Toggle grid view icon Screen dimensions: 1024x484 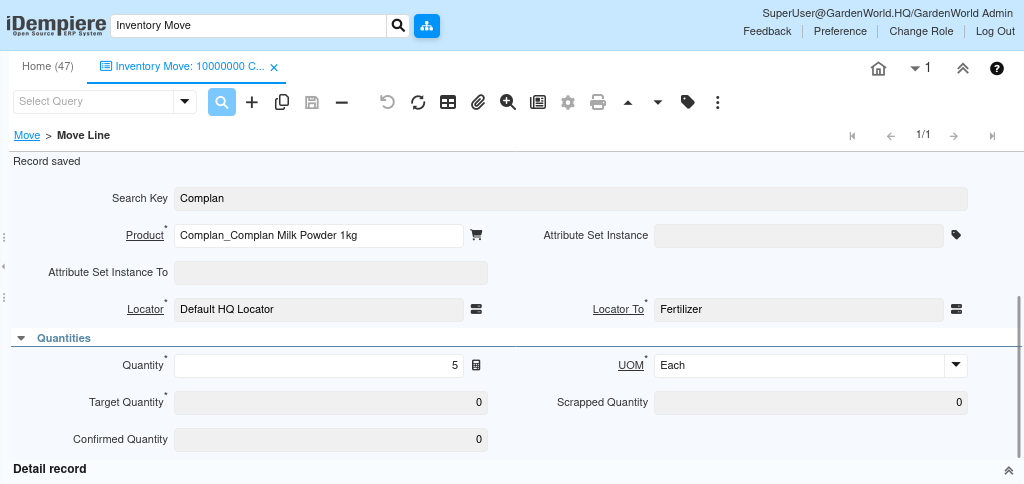448,102
